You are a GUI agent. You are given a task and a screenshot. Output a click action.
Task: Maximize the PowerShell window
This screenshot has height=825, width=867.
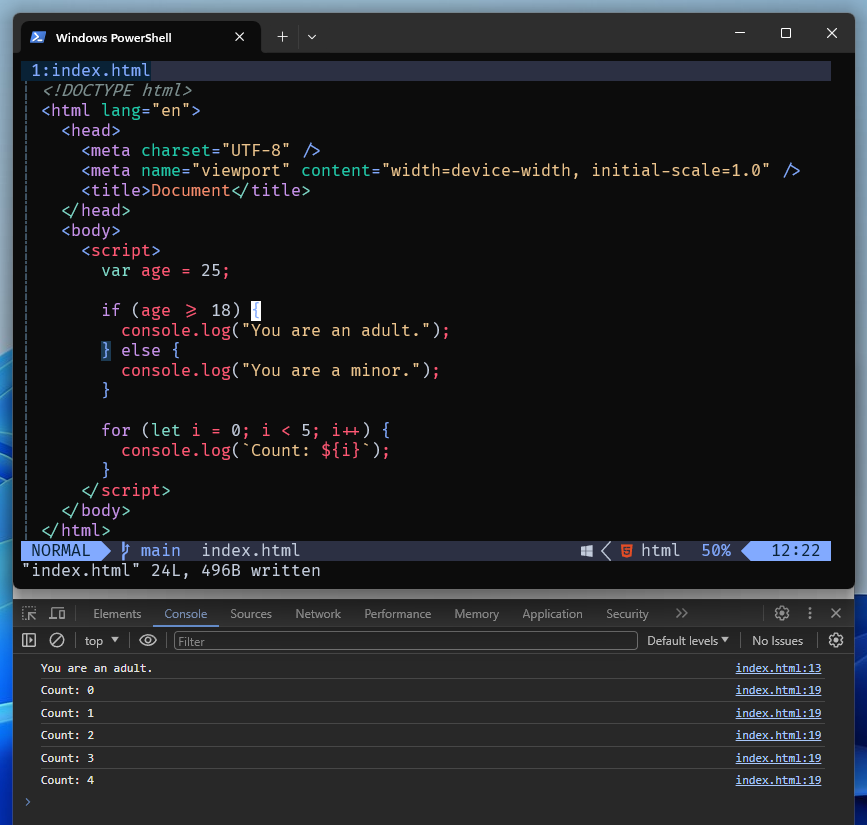[786, 33]
